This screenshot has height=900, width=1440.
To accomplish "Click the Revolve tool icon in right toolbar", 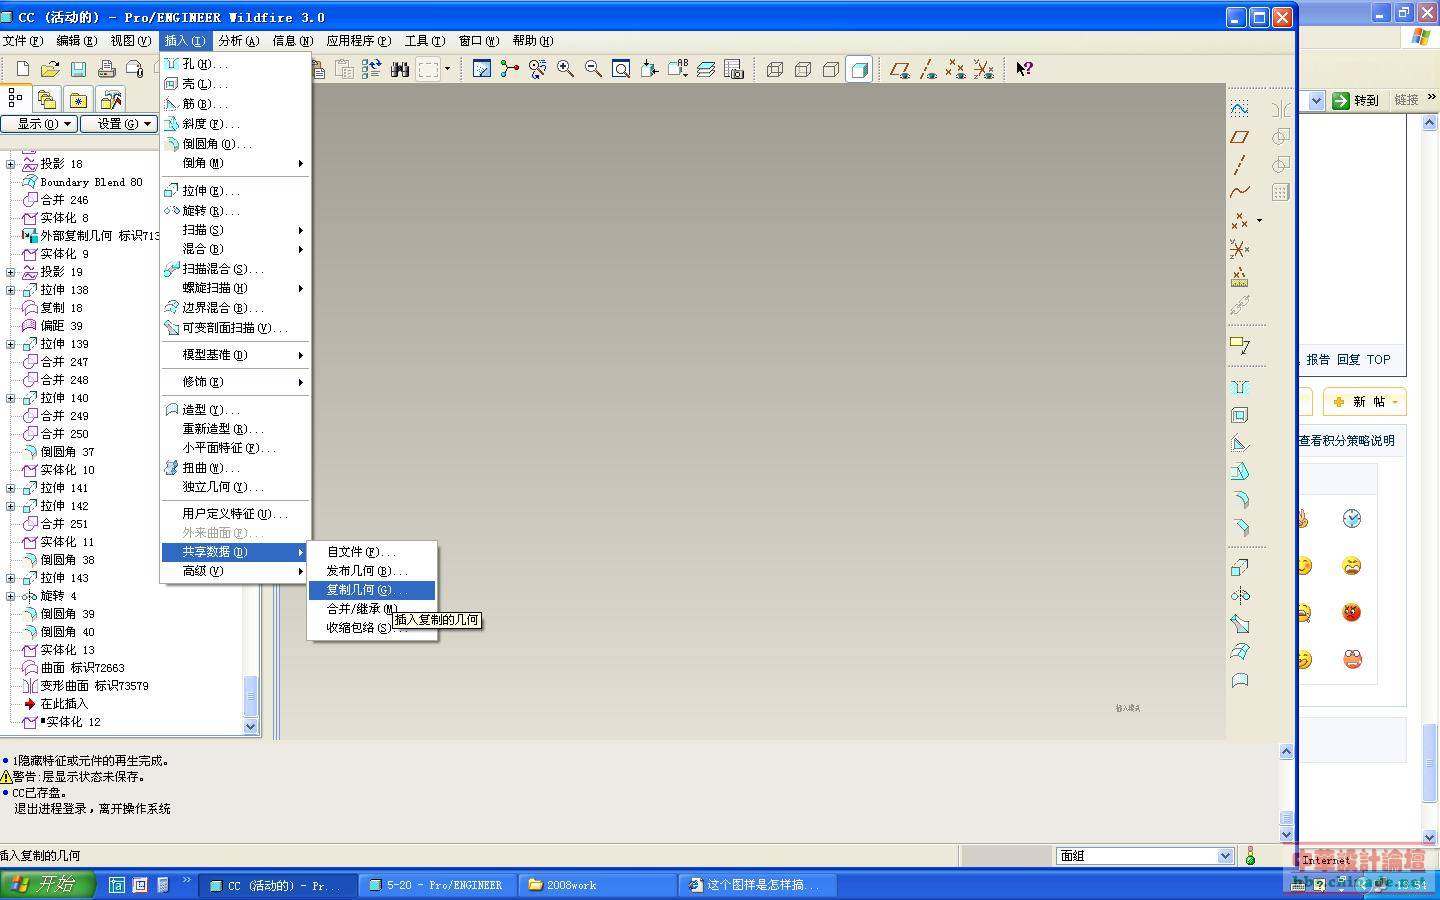I will 1240,596.
